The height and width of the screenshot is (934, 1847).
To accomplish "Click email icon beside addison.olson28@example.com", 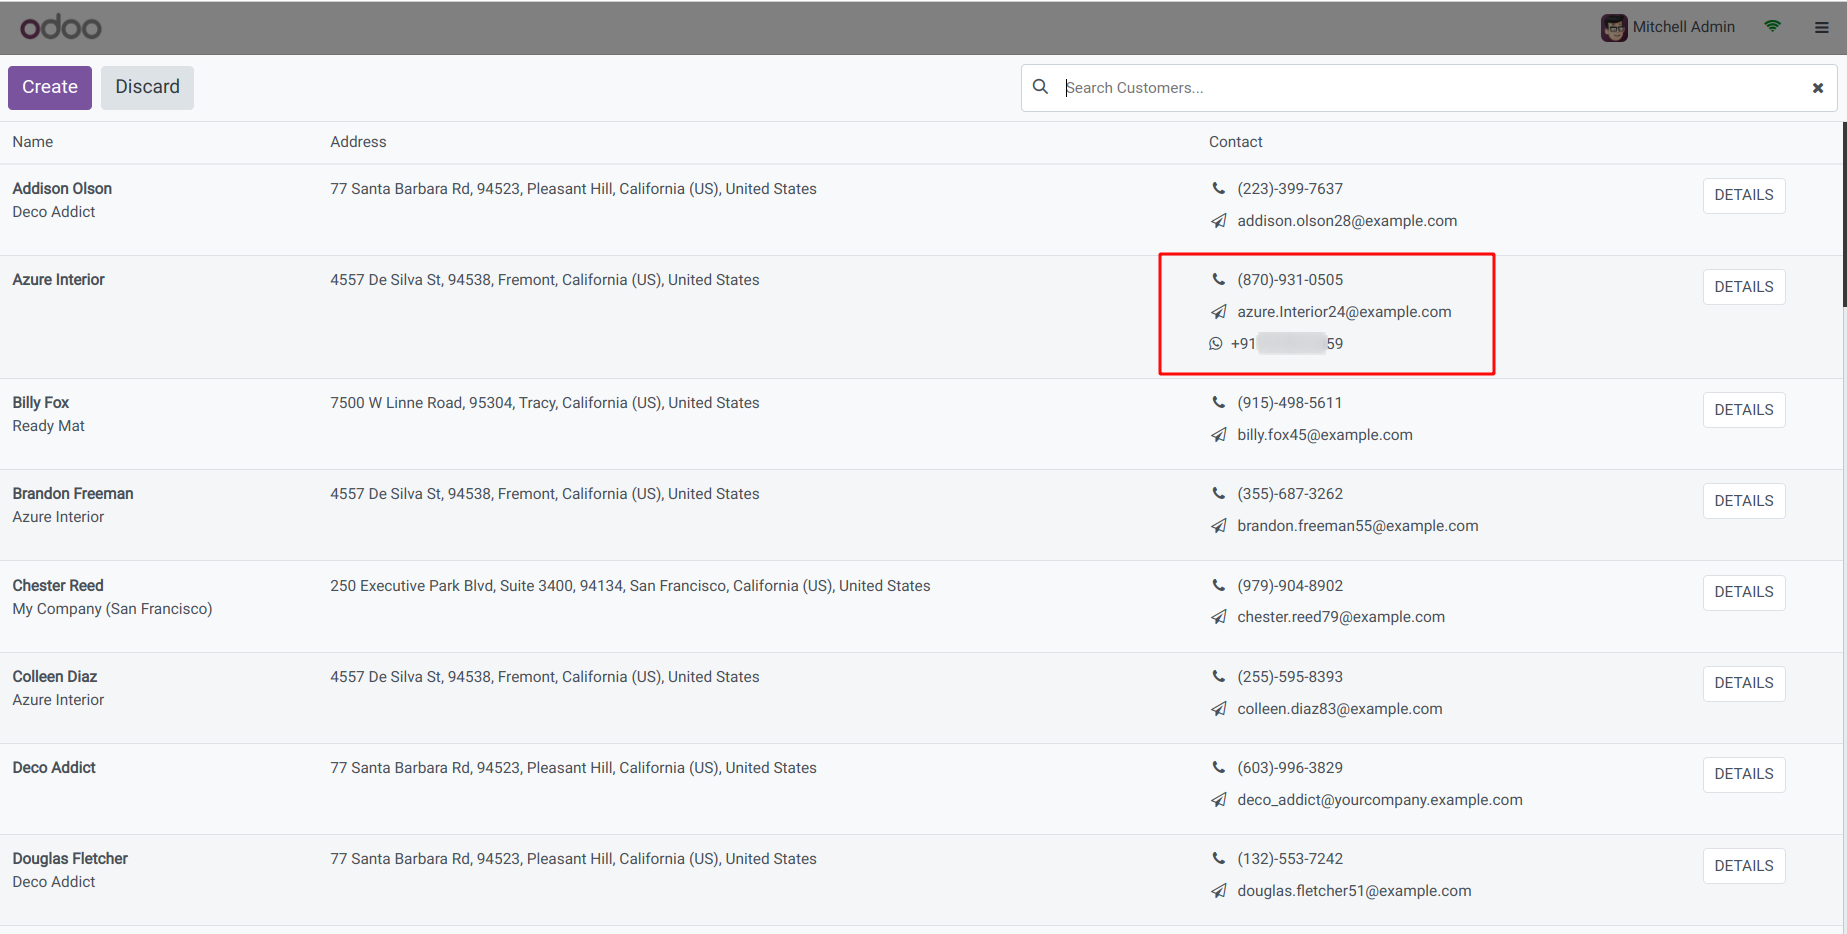I will (1218, 221).
